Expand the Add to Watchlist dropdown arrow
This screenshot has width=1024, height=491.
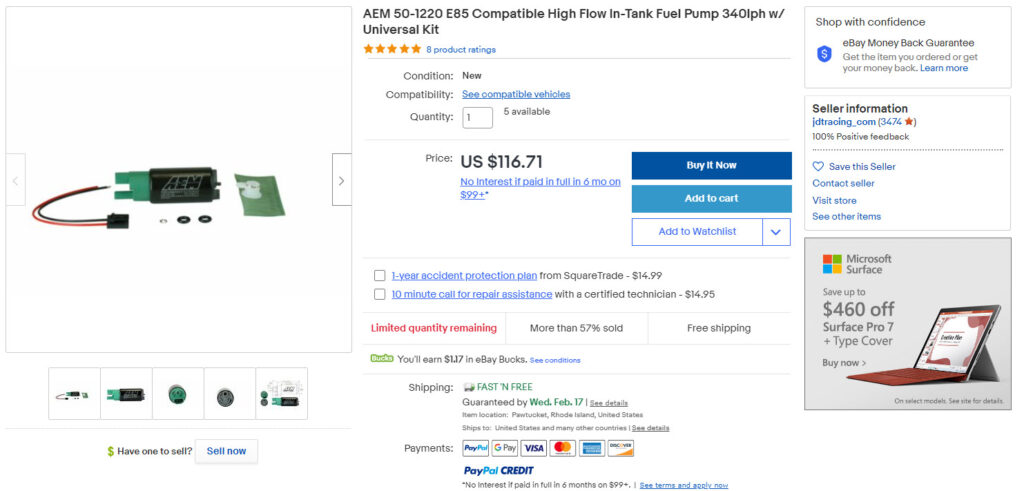pos(776,232)
